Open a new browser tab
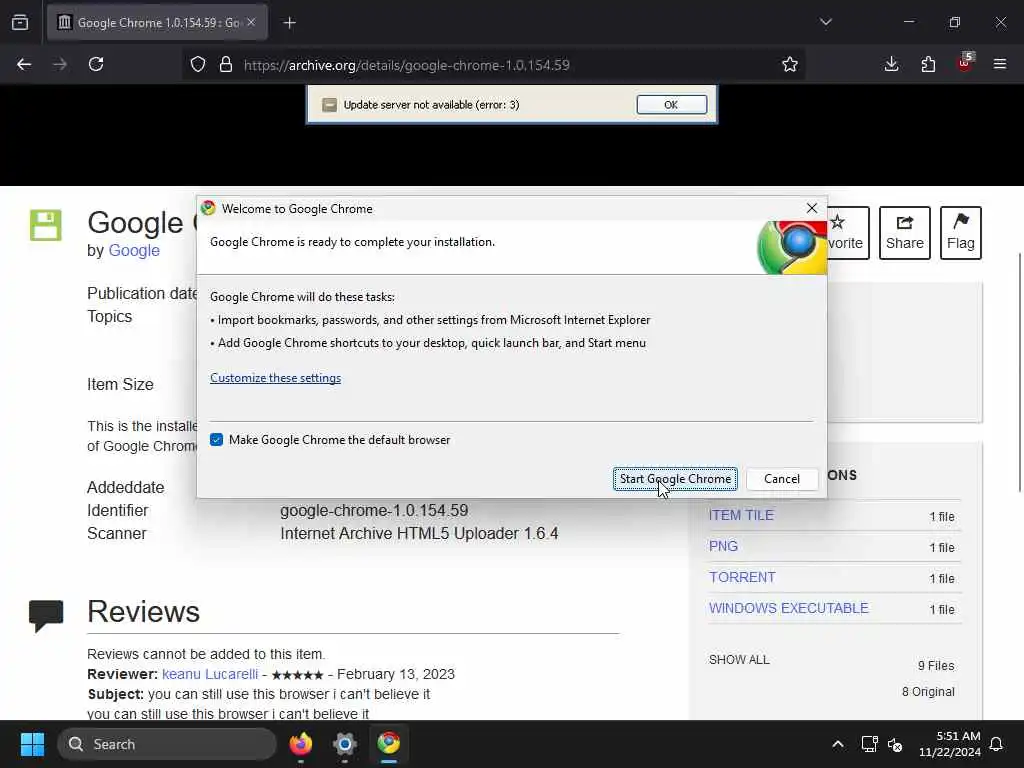The height and width of the screenshot is (768, 1024). [290, 23]
